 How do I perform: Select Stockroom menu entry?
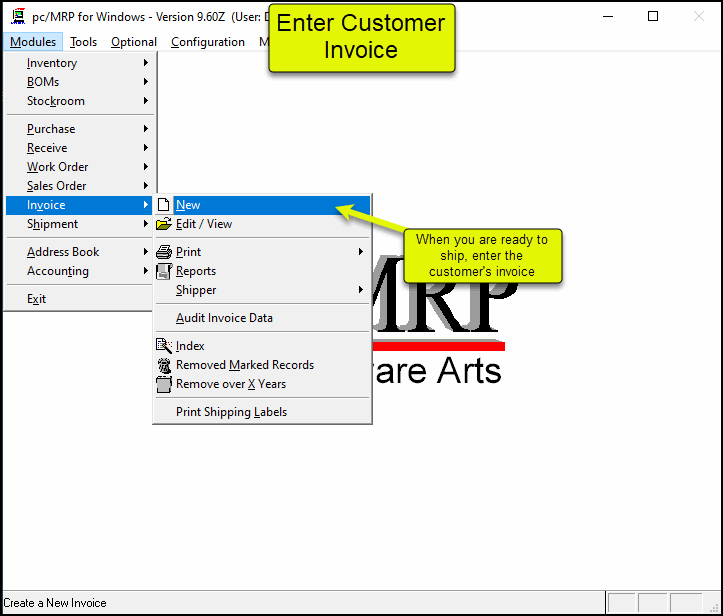79,101
